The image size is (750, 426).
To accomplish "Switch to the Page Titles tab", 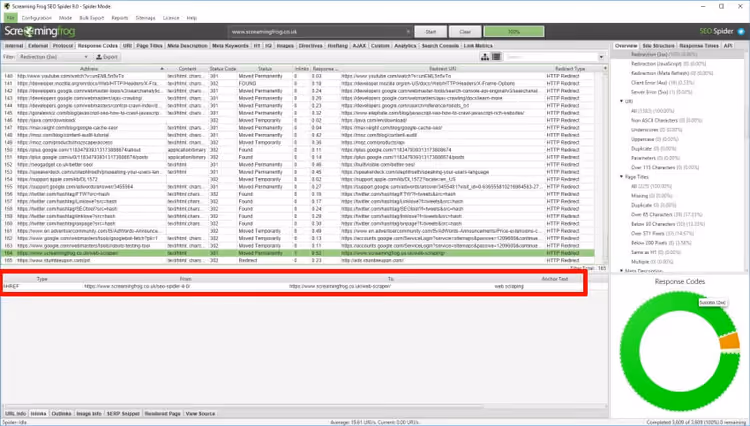I will click(149, 46).
